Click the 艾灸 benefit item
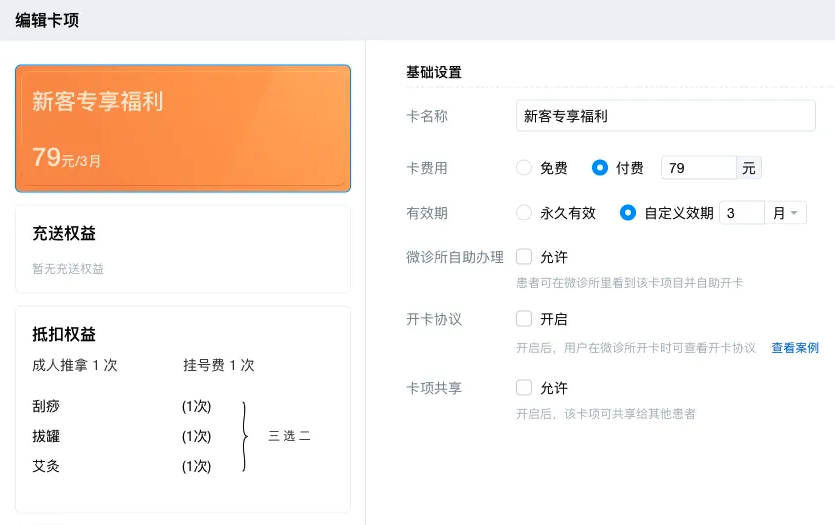 46,466
